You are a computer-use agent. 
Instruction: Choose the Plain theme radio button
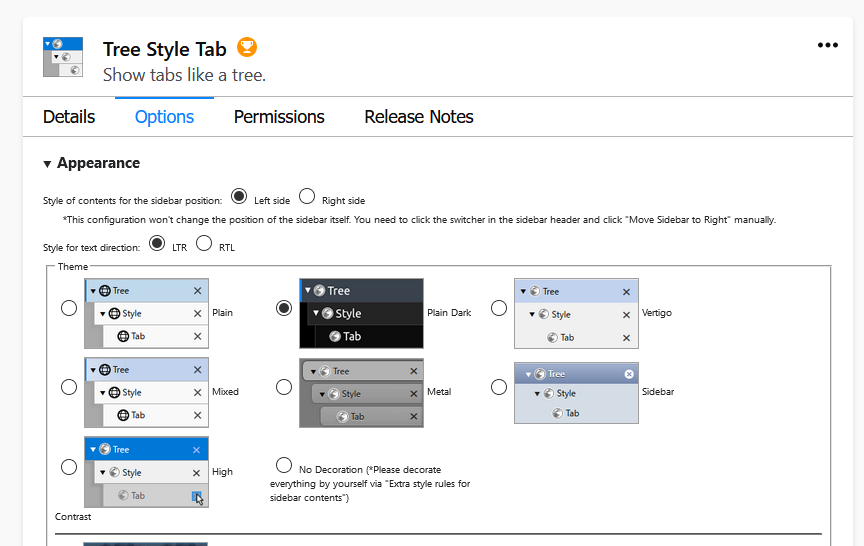click(x=69, y=308)
